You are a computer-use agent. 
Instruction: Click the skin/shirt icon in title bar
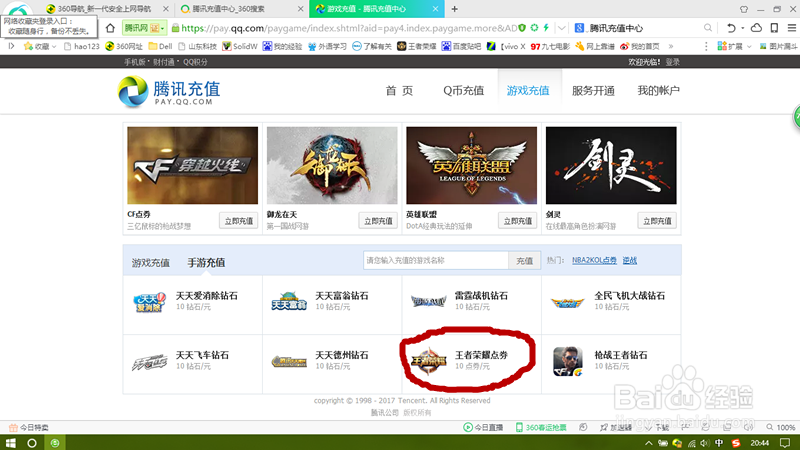pyautogui.click(x=744, y=9)
